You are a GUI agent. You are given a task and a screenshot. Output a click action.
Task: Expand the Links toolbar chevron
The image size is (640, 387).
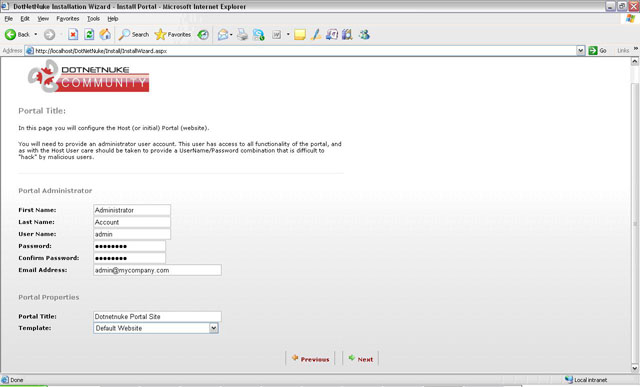[636, 49]
